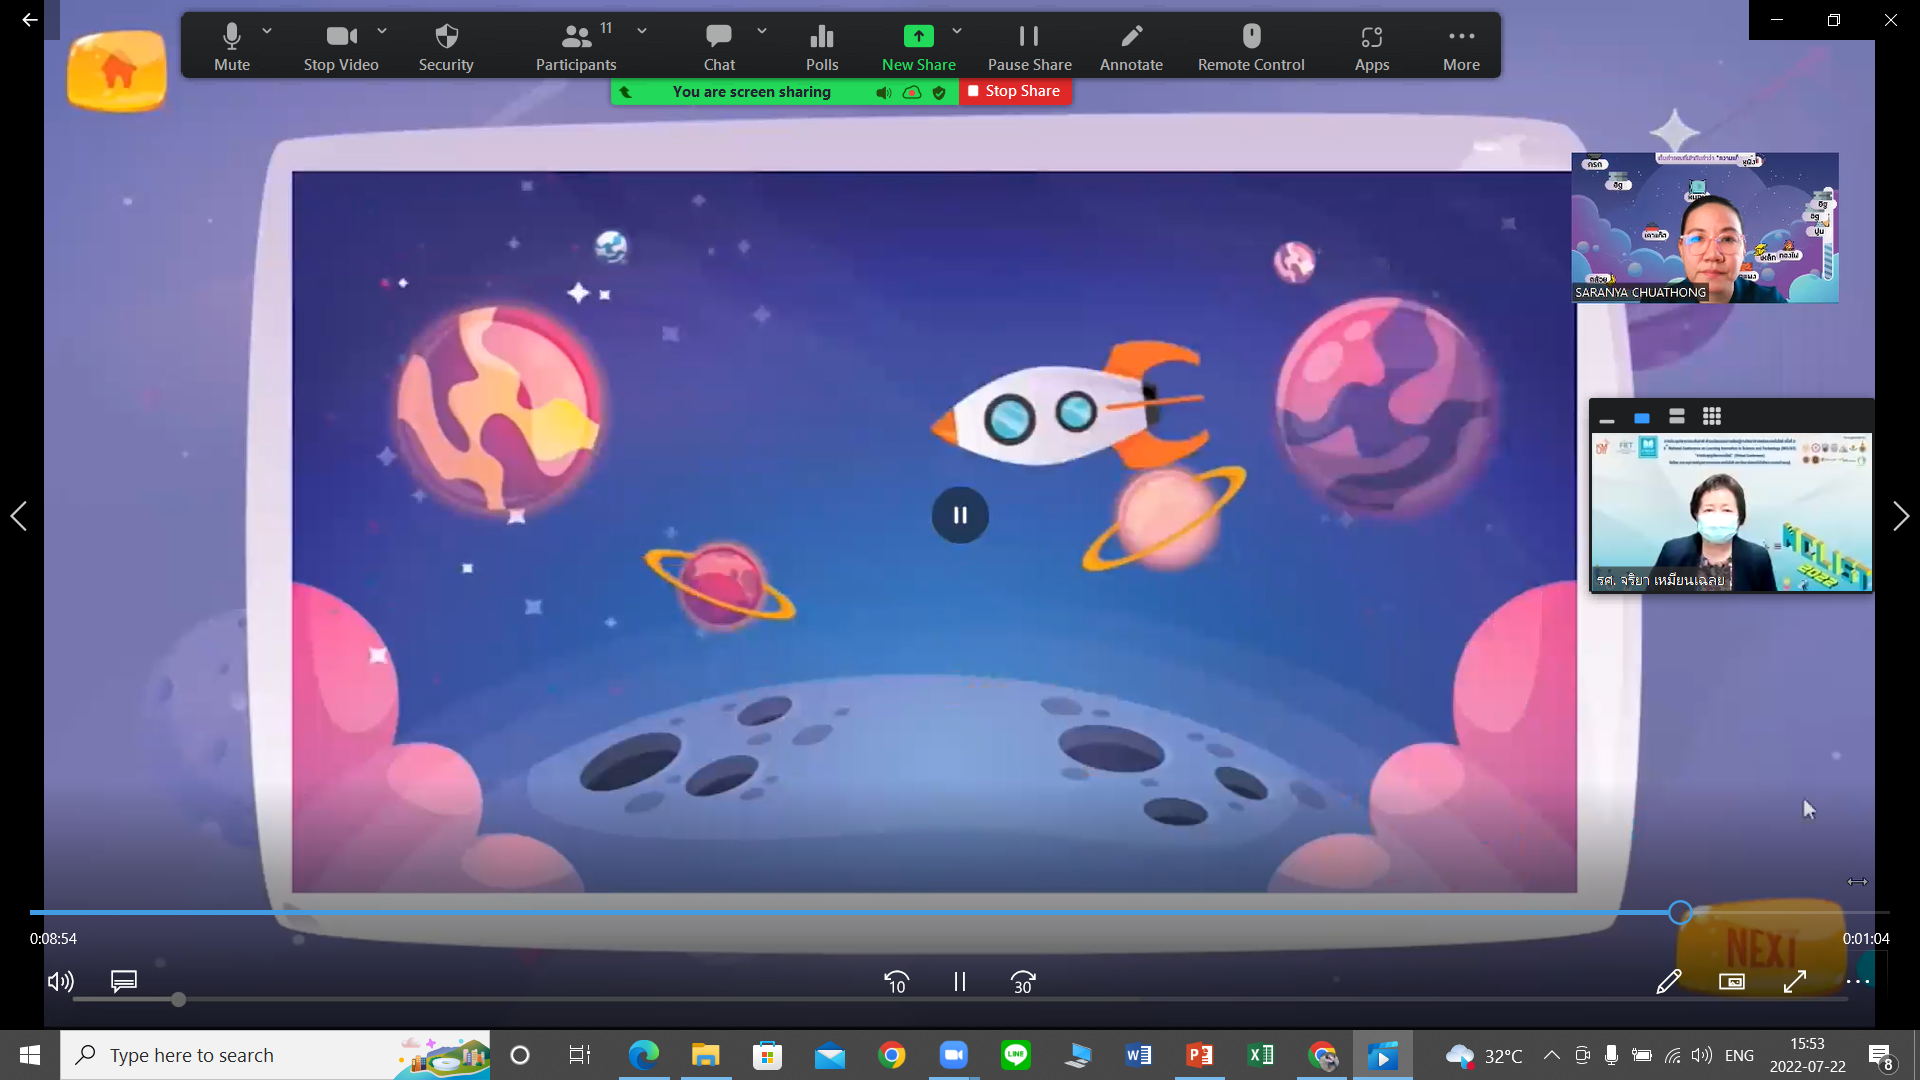Screen dimensions: 1920x1080
Task: Expand Participants options chevron
Action: click(x=642, y=32)
